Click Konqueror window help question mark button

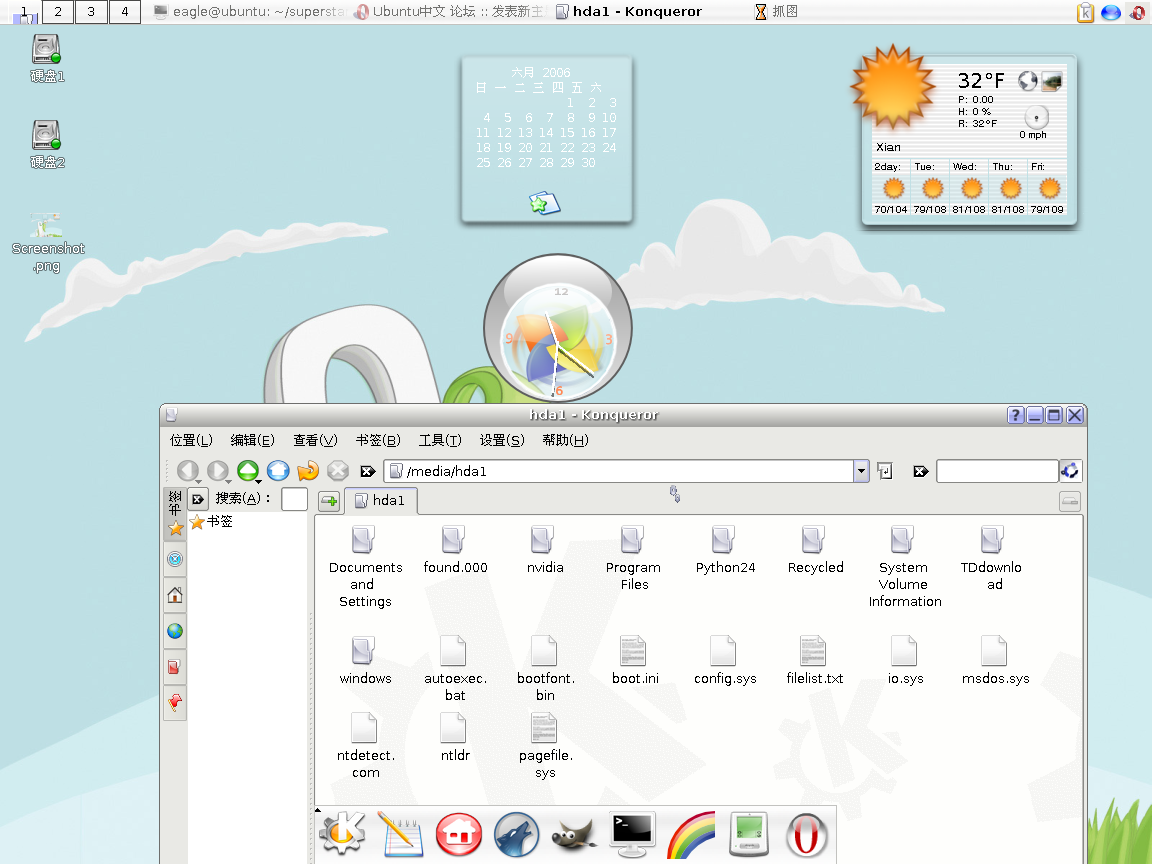[x=1015, y=415]
